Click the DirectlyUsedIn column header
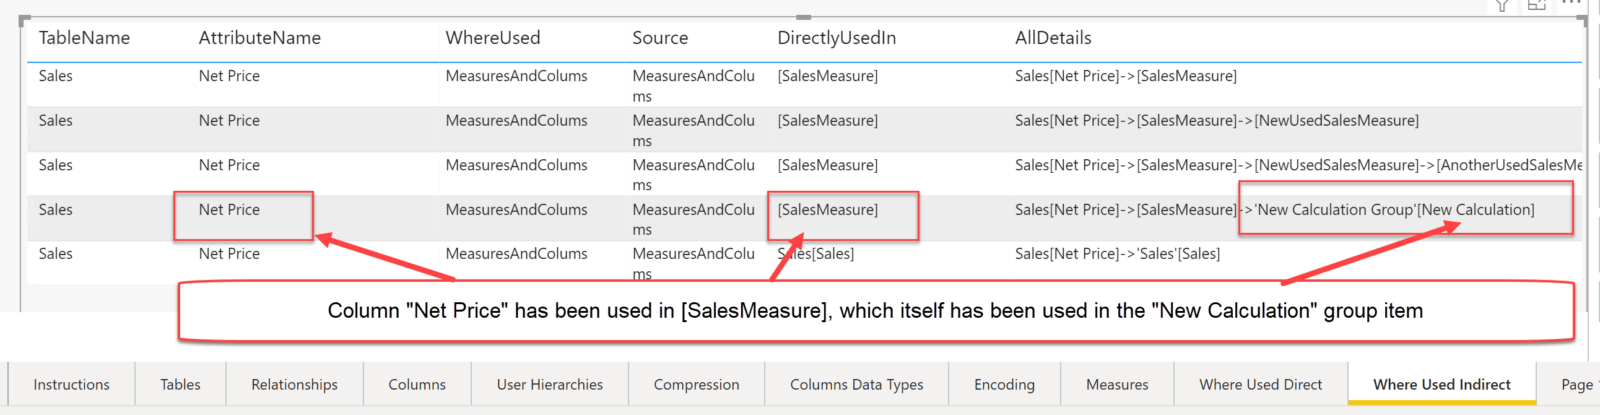This screenshot has width=1600, height=415. pyautogui.click(x=837, y=38)
